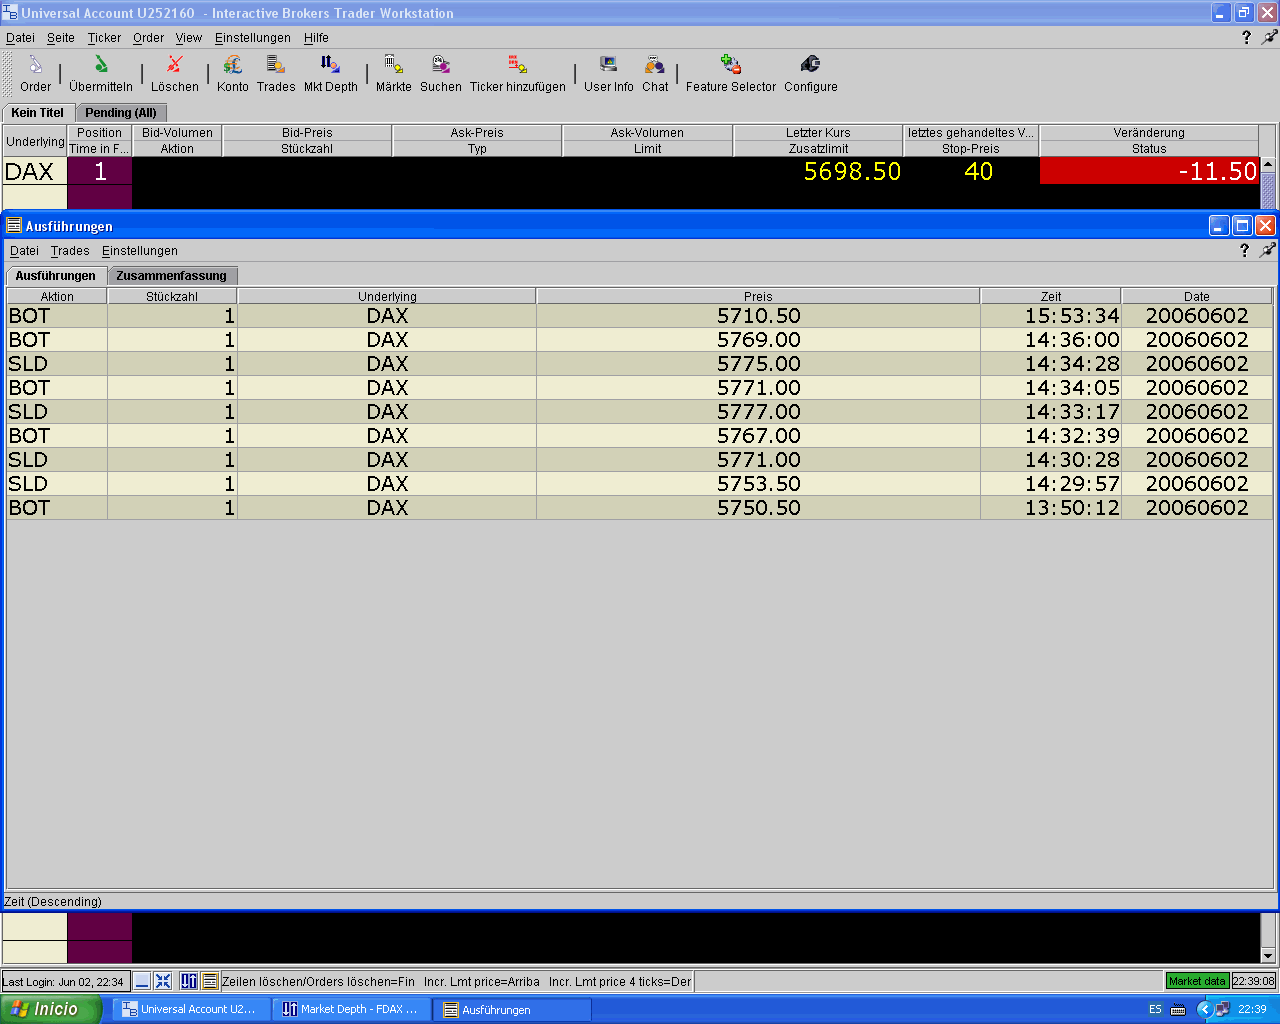The image size is (1280, 1024).
Task: Open the Configure toolbar icon
Action: [811, 65]
